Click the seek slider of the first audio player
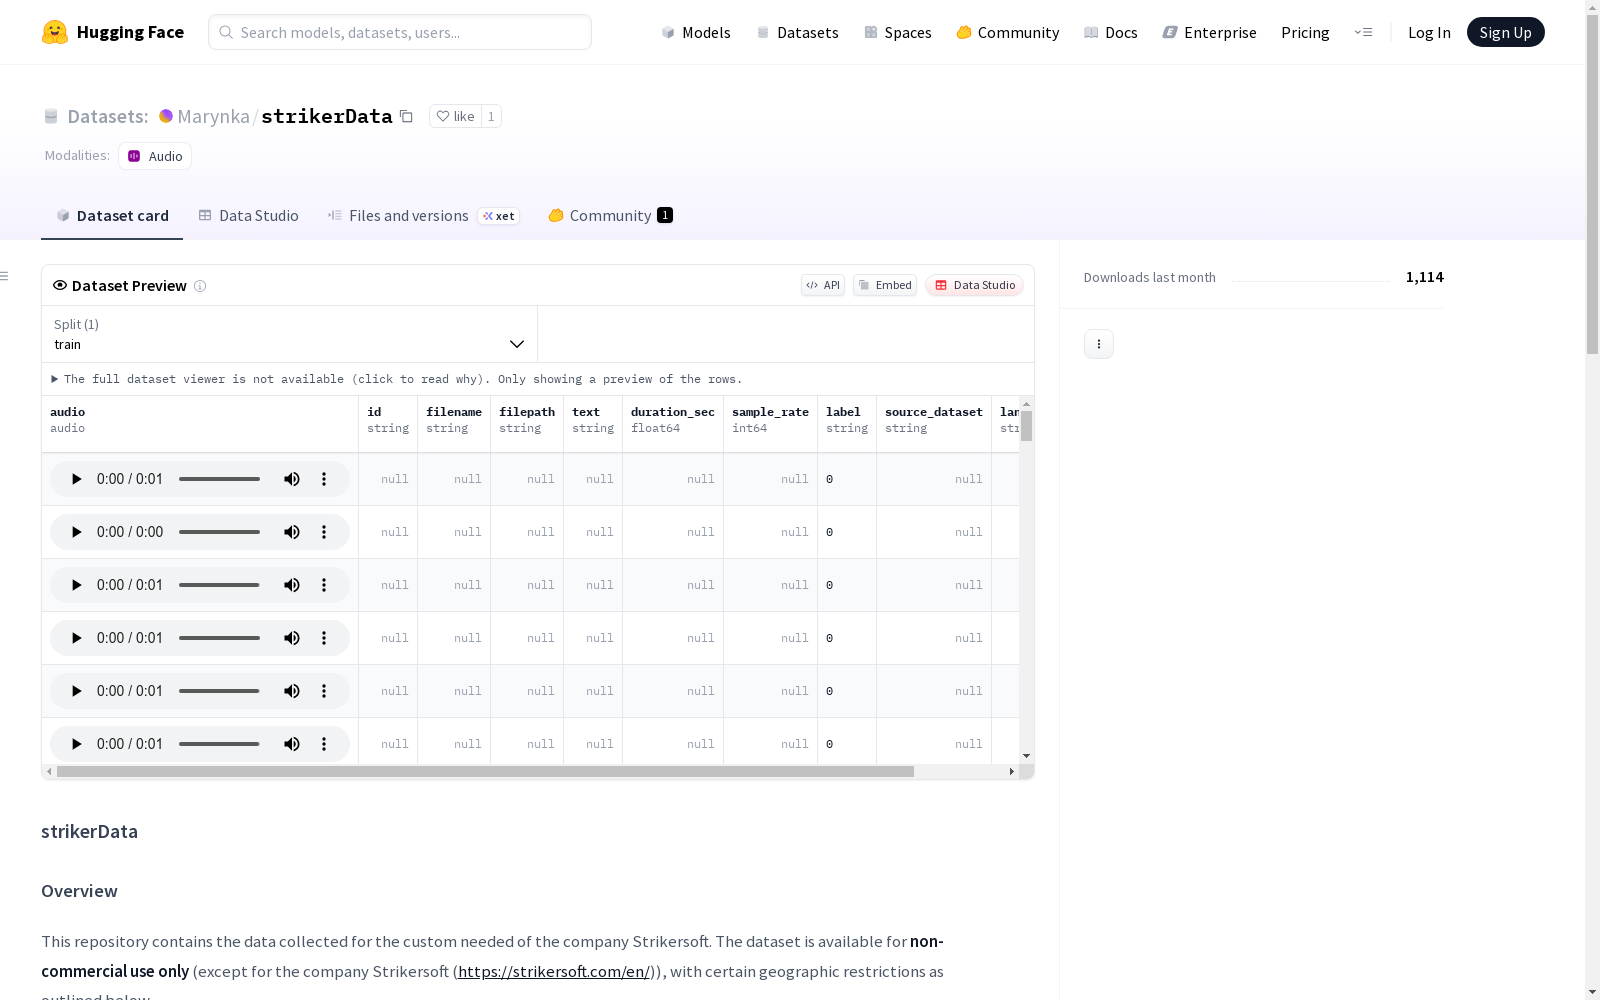The width and height of the screenshot is (1600, 1000). click(219, 479)
